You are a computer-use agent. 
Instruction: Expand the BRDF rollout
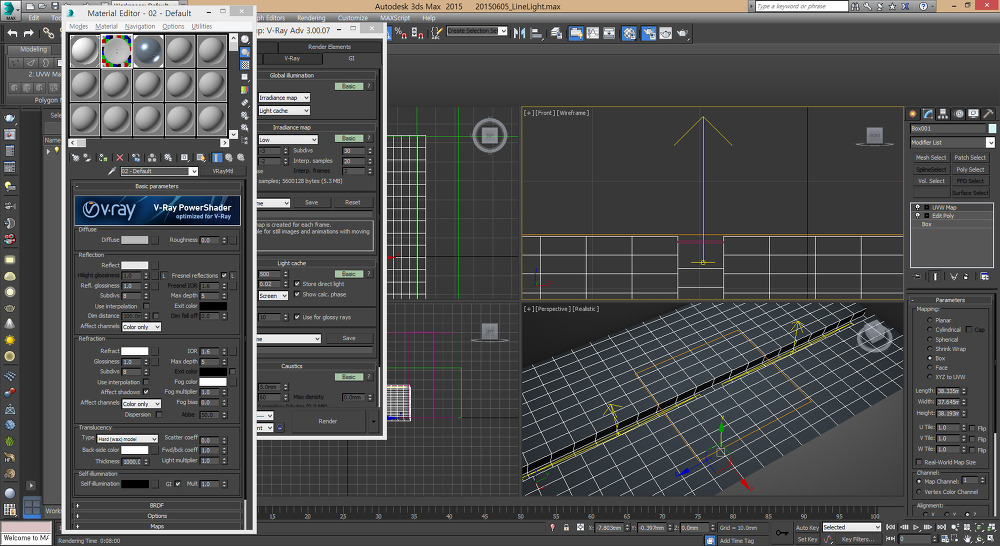point(157,506)
